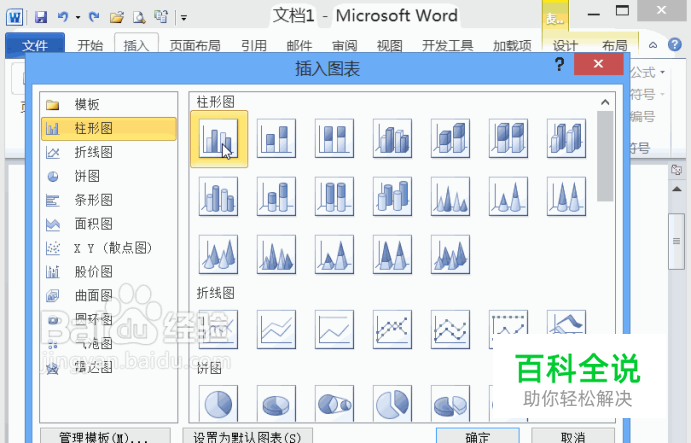691x443 pixels.
Task: Choose the 100% stacked line chart
Action: coord(334,329)
